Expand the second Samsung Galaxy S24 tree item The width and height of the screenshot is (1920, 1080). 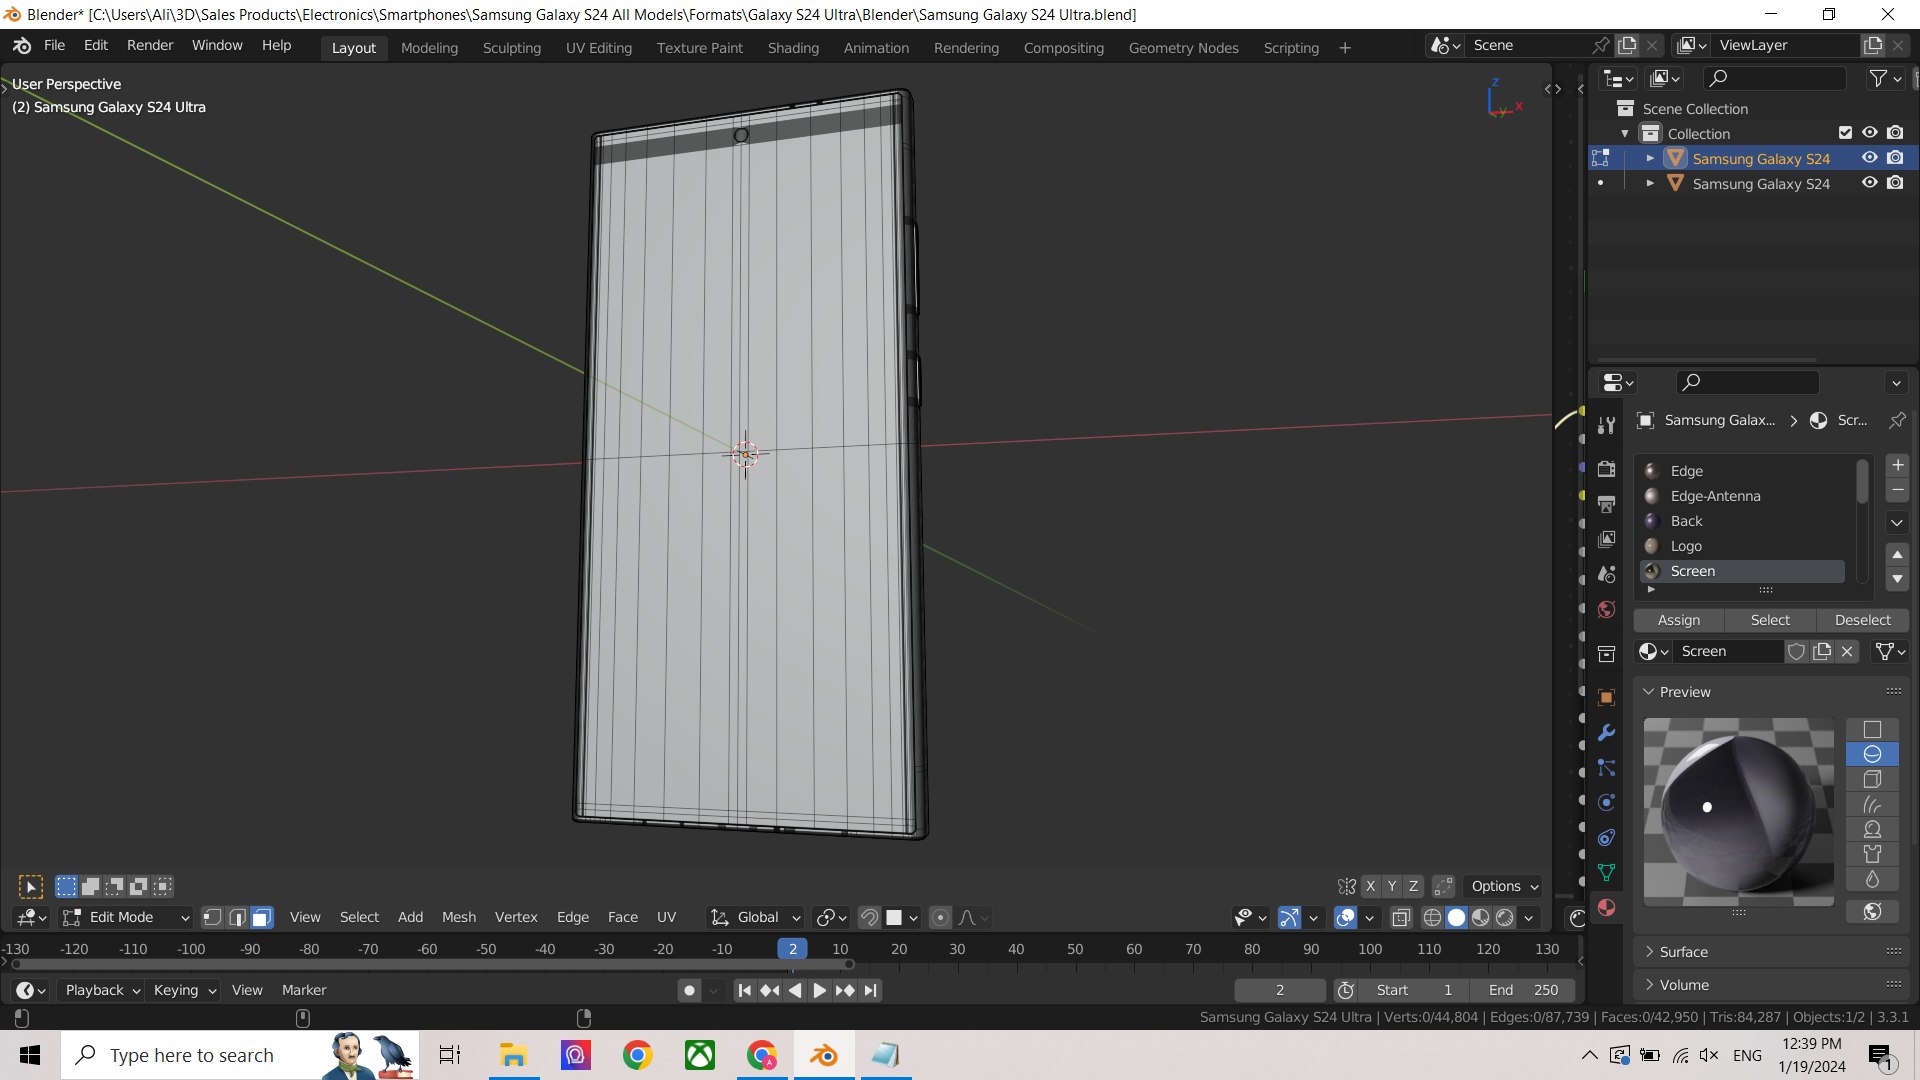click(x=1650, y=183)
